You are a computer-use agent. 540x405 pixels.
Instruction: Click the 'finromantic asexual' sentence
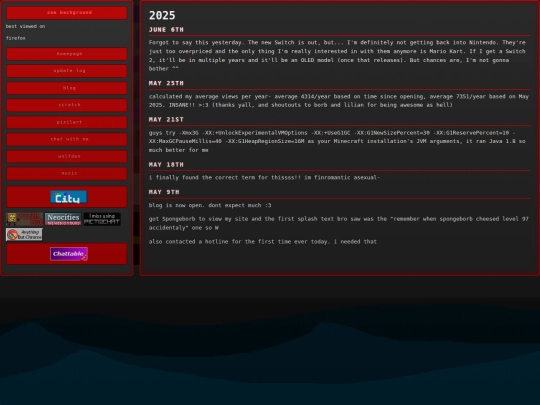(x=264, y=178)
